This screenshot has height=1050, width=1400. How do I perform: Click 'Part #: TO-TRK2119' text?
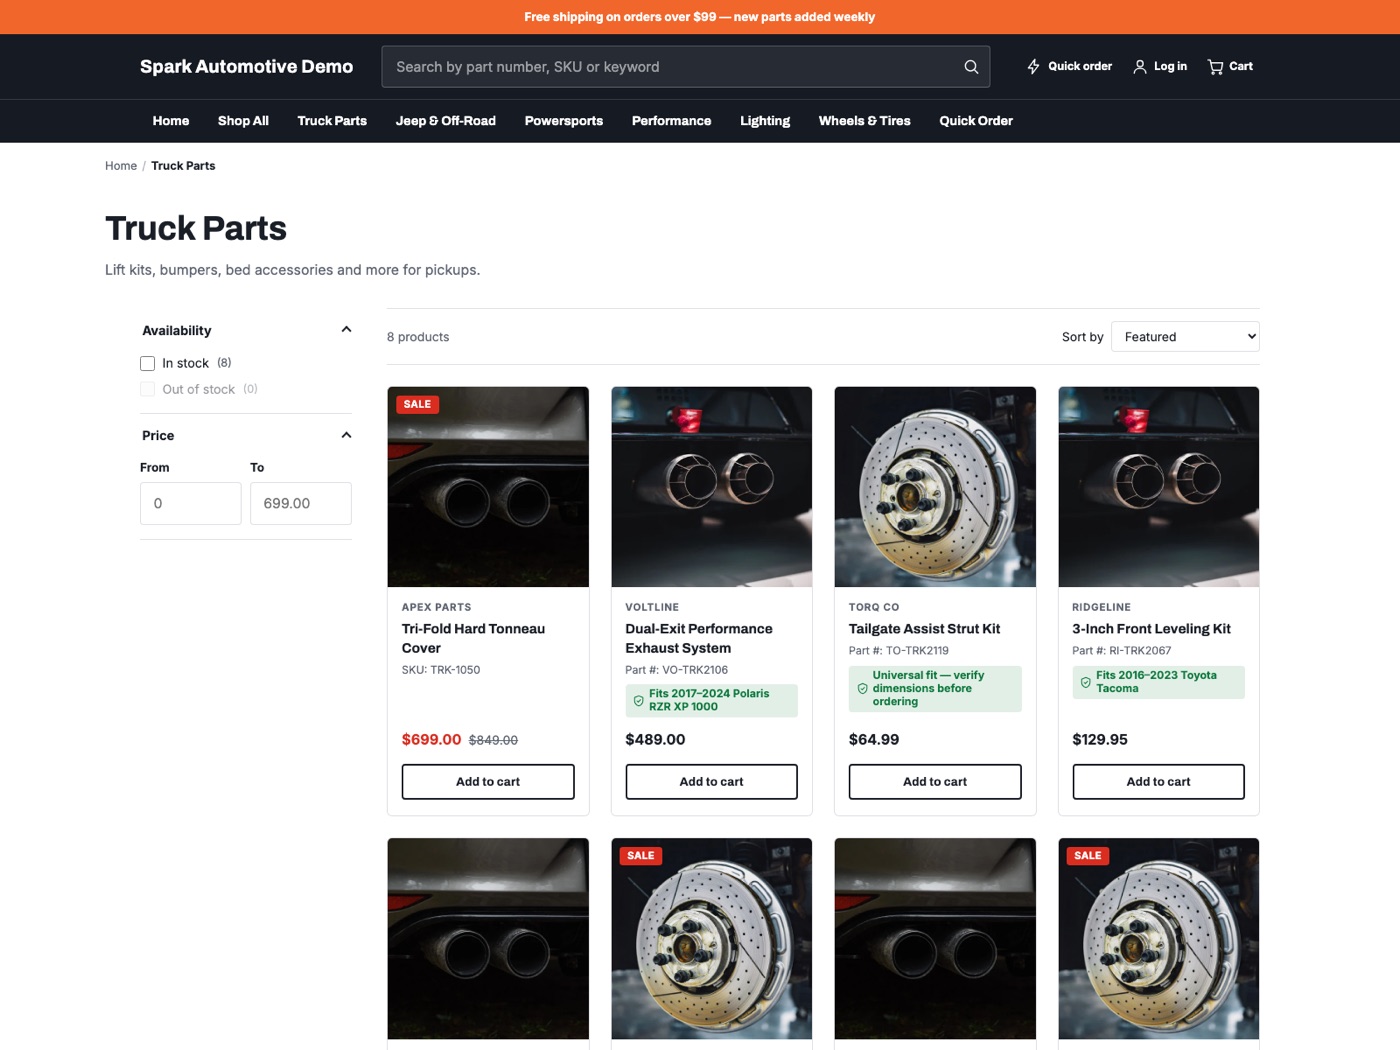[899, 651]
